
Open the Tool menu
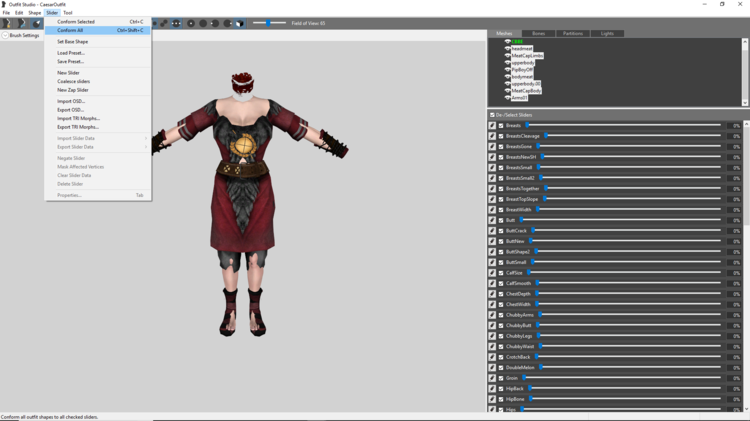tap(68, 13)
